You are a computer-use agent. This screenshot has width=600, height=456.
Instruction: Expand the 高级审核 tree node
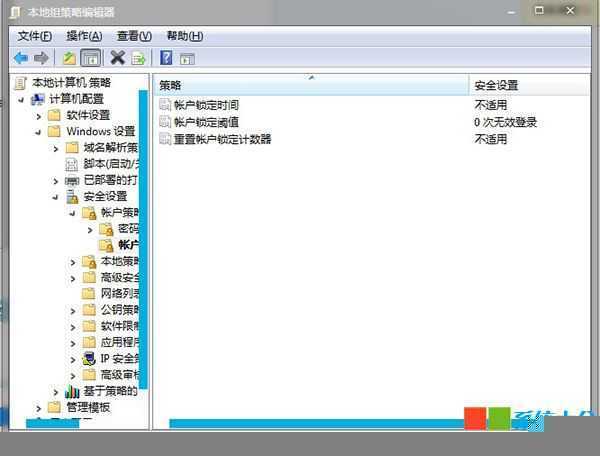pos(73,376)
